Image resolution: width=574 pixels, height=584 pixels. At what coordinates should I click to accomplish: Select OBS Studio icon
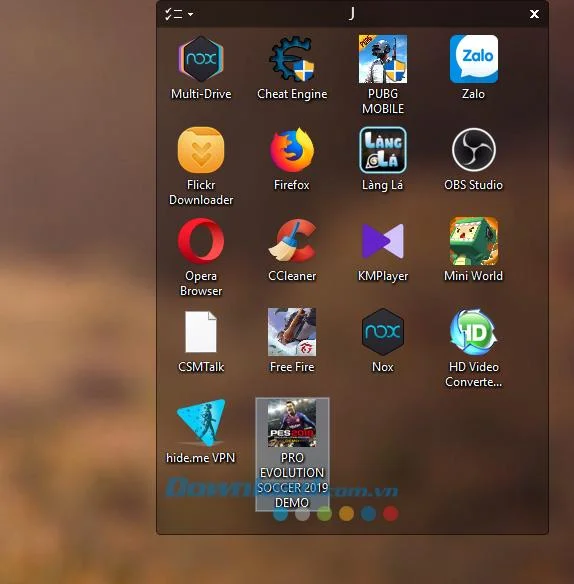474,150
